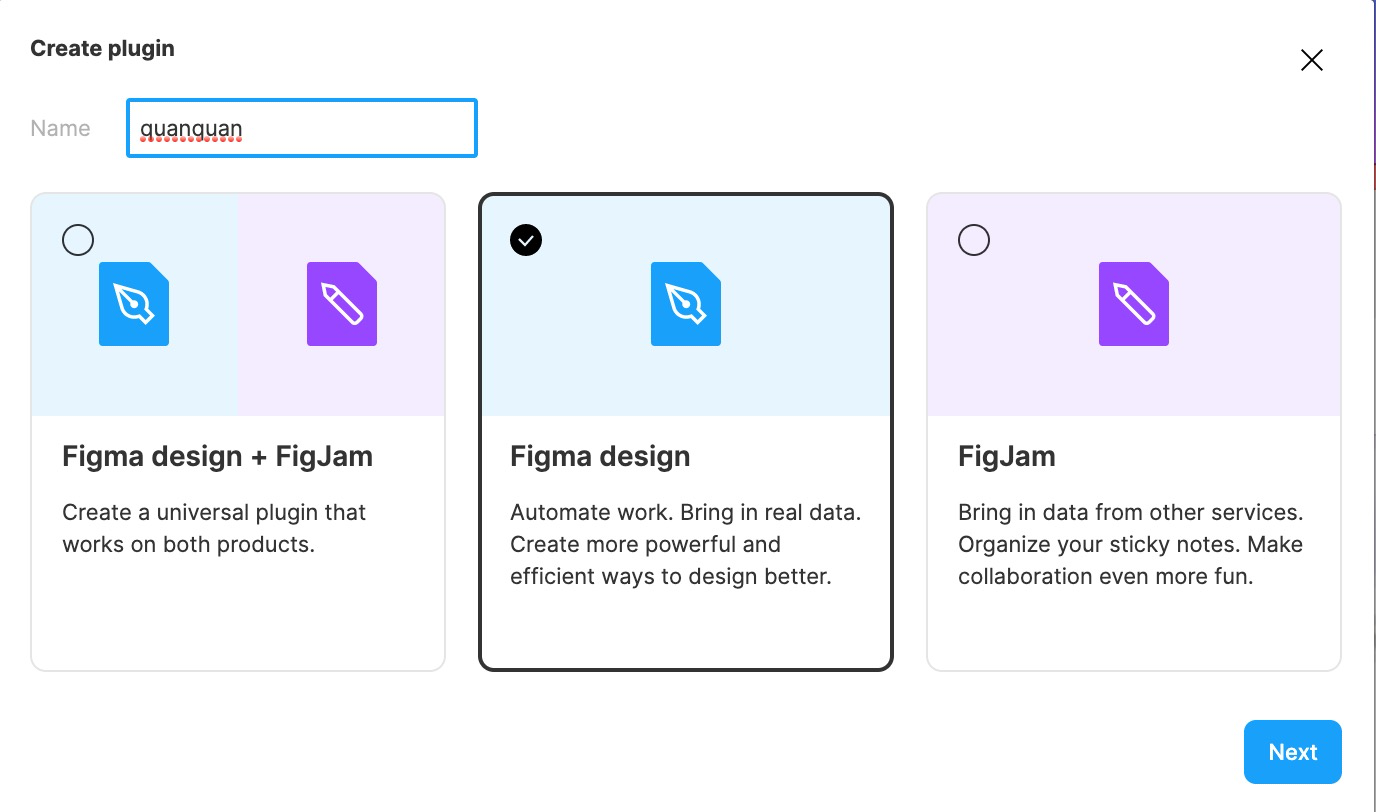Select the Figma design + FigJam radio button
The height and width of the screenshot is (812, 1376).
click(x=78, y=240)
